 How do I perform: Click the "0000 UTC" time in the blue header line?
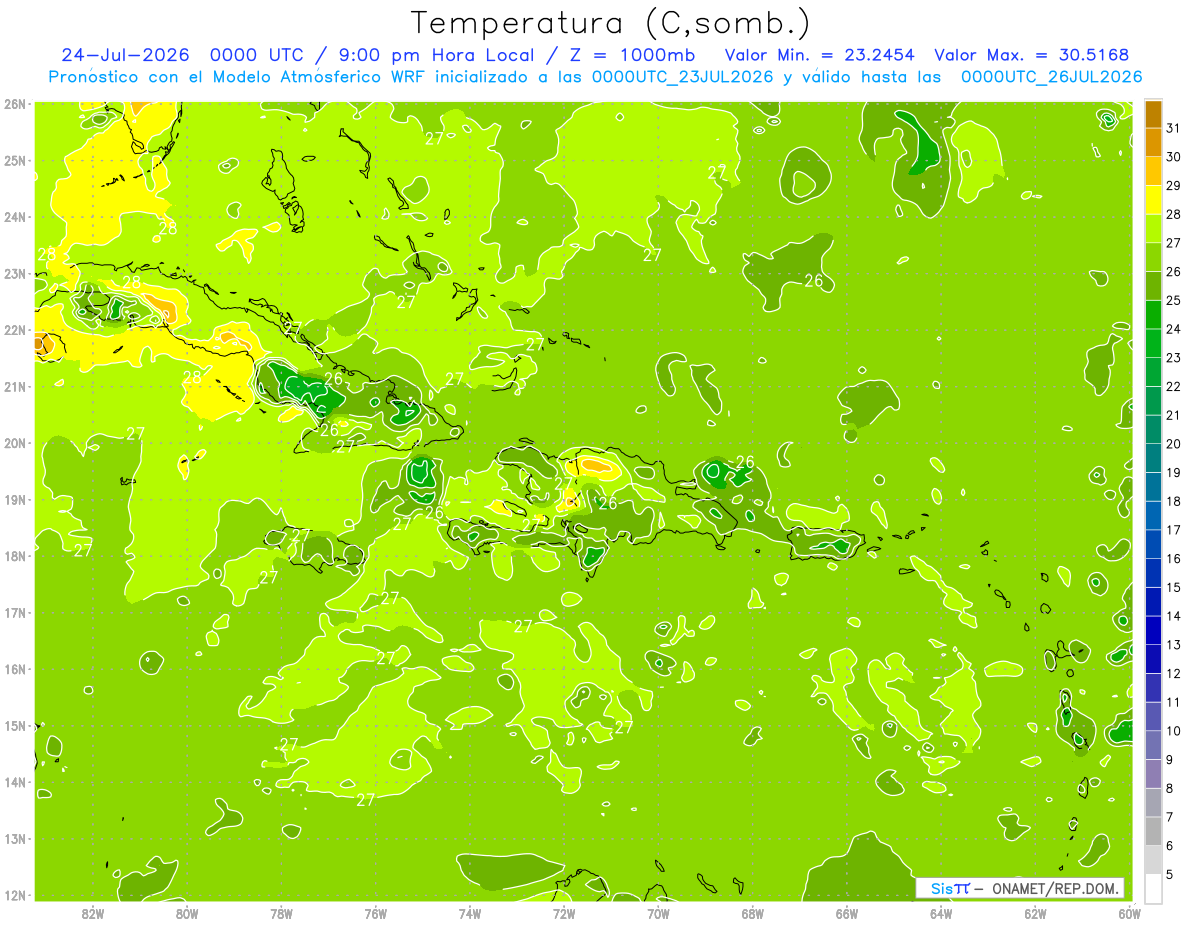(x=259, y=55)
